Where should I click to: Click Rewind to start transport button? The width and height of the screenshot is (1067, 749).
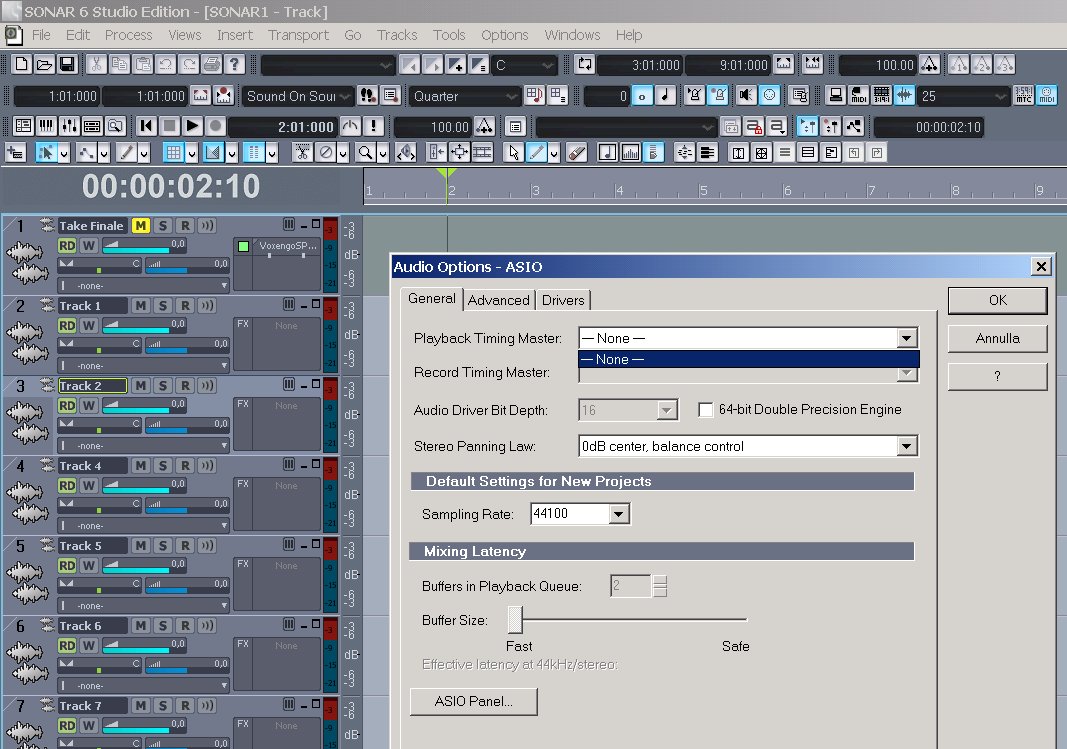pyautogui.click(x=146, y=126)
